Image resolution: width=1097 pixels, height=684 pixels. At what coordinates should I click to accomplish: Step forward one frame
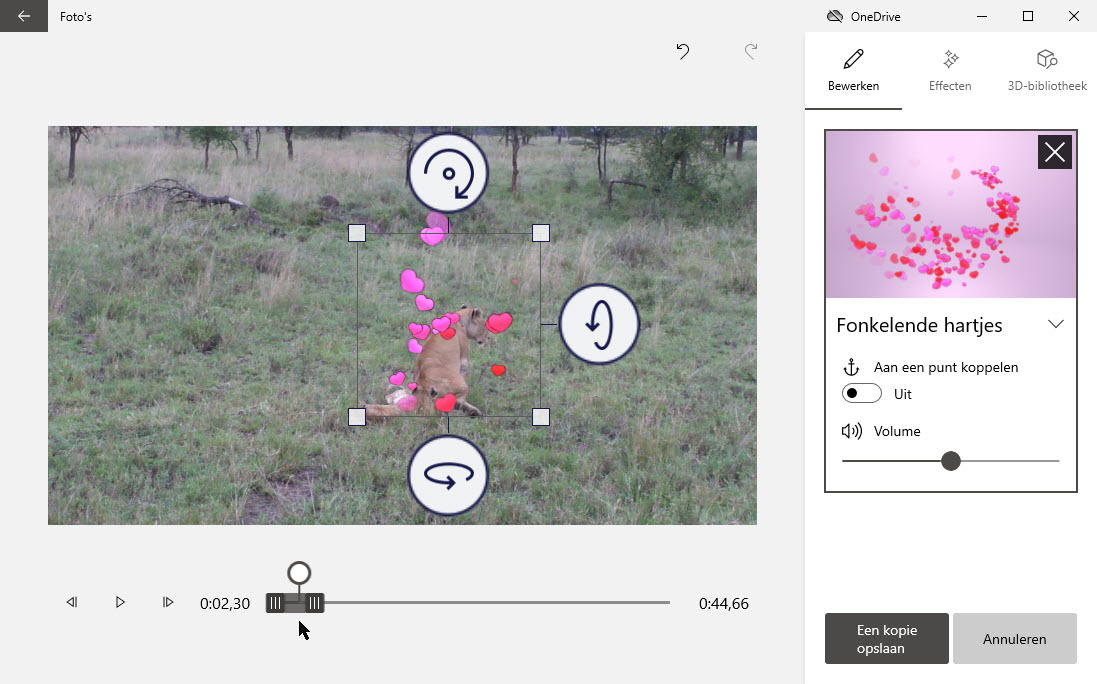point(168,602)
